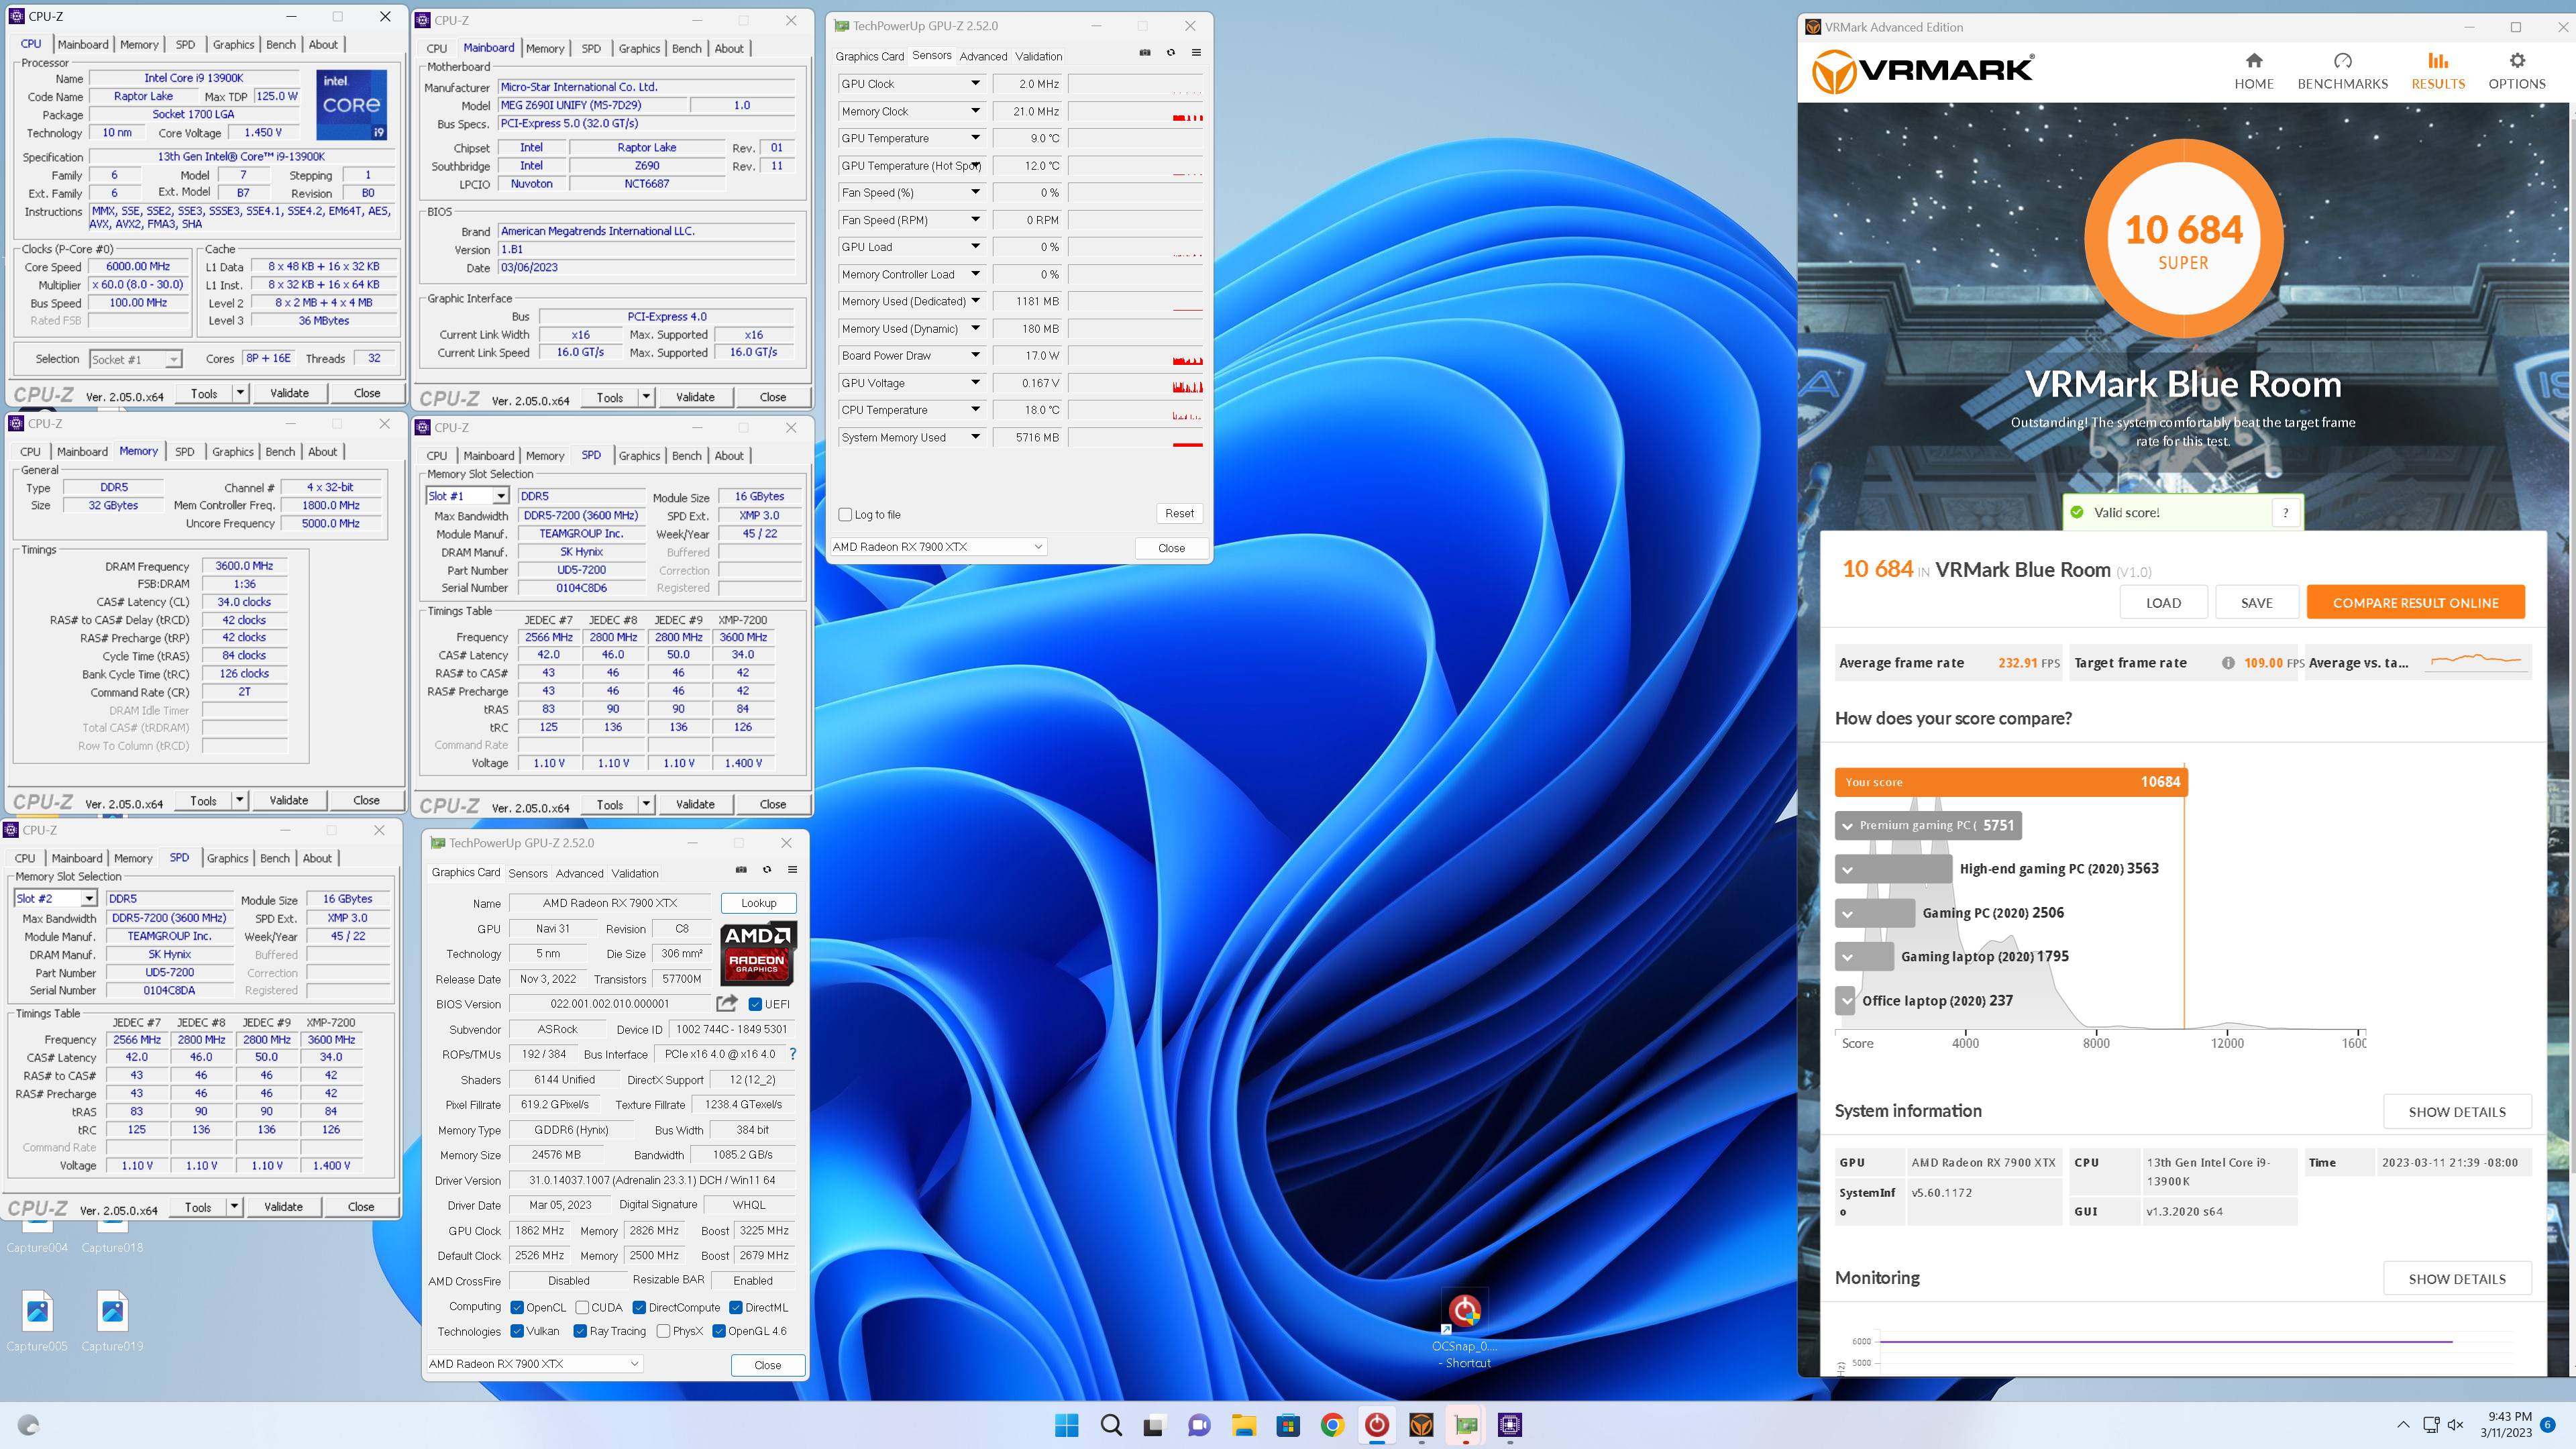This screenshot has width=2576, height=1449.
Task: Toggle UEFI checkbox in GPU-Z
Action: [755, 1004]
